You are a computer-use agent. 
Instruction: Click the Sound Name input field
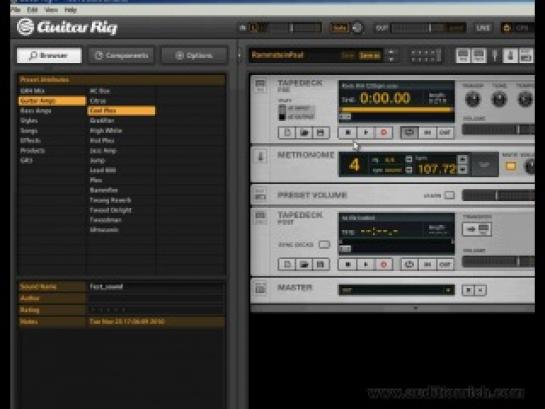156,287
